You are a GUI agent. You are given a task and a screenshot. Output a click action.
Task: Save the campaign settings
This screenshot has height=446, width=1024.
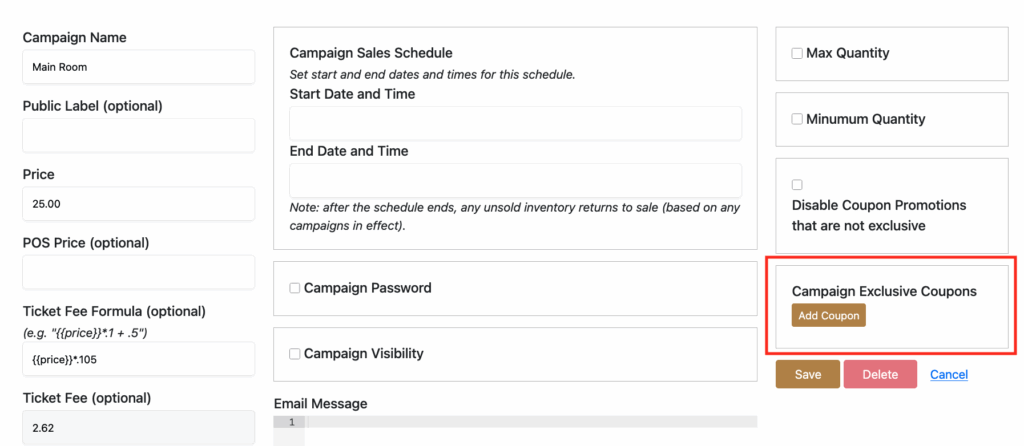pyautogui.click(x=808, y=375)
